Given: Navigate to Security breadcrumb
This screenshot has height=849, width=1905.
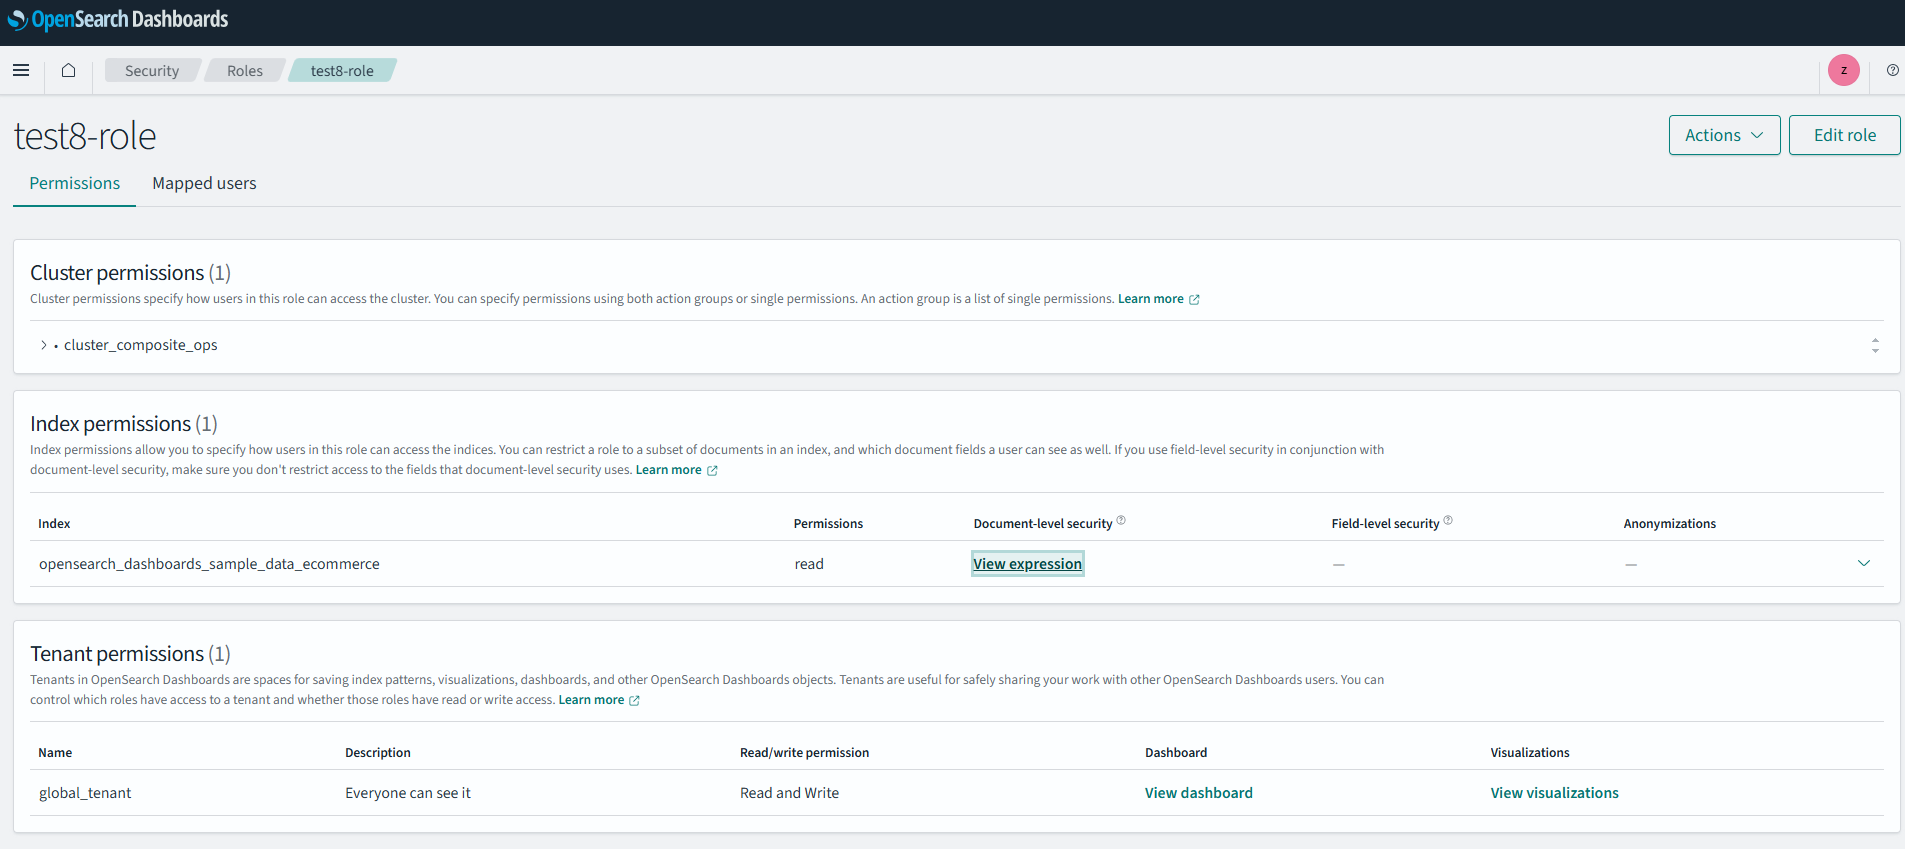Looking at the screenshot, I should pyautogui.click(x=152, y=71).
